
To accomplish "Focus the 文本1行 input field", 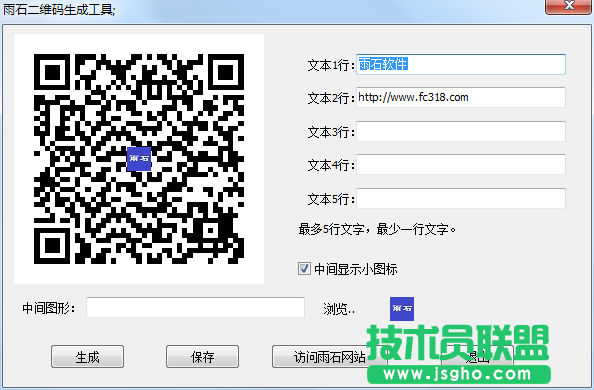I will coord(461,64).
